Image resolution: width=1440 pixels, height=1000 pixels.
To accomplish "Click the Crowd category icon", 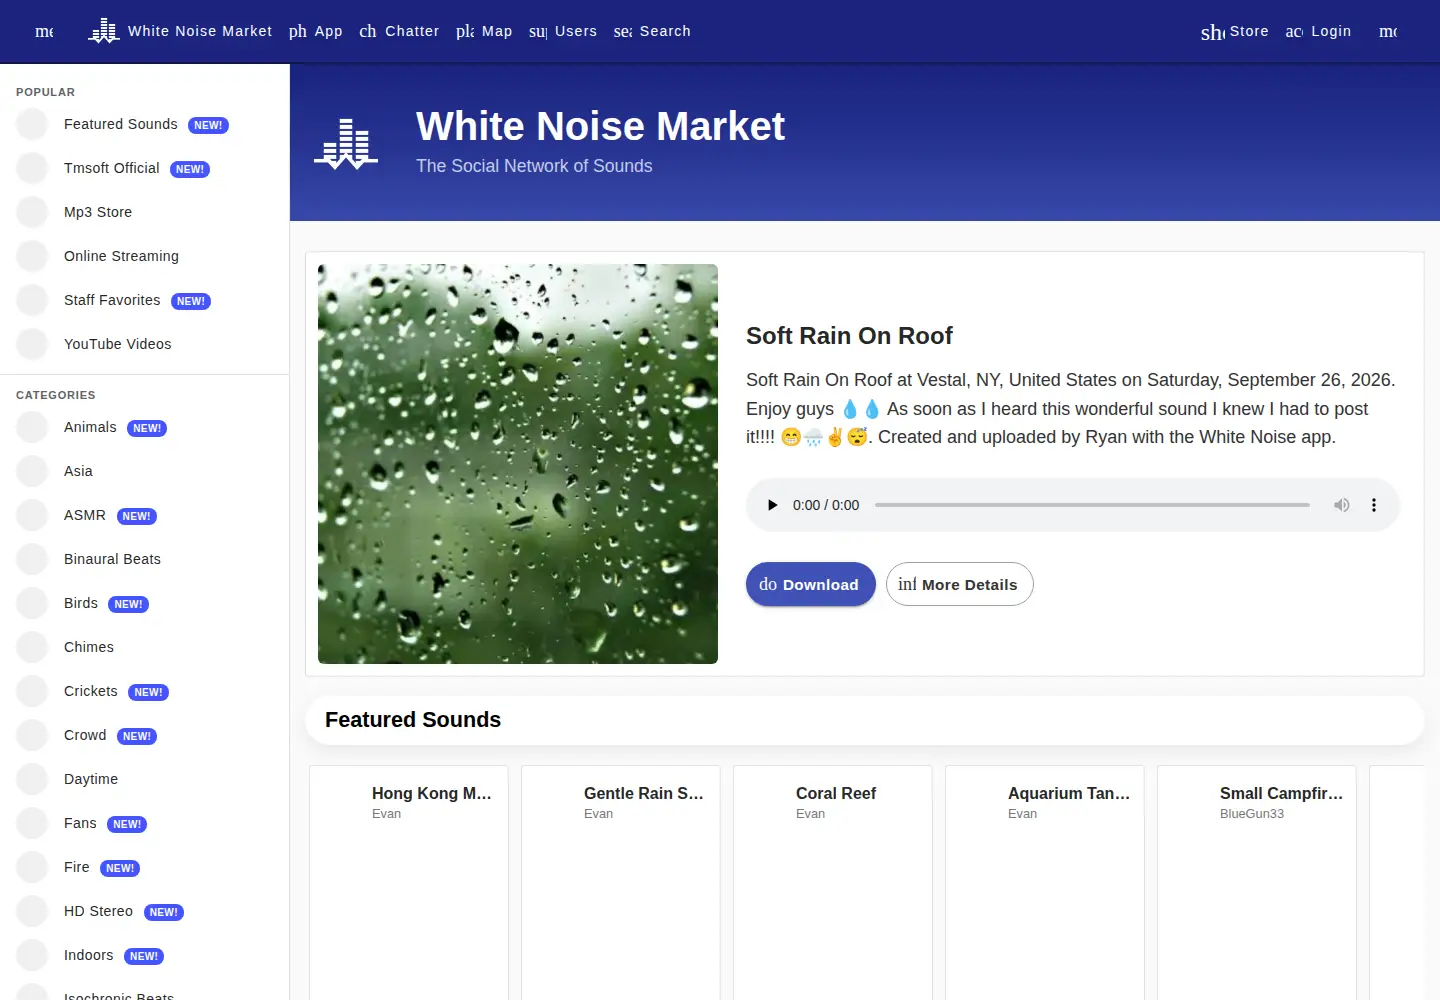I will (32, 735).
